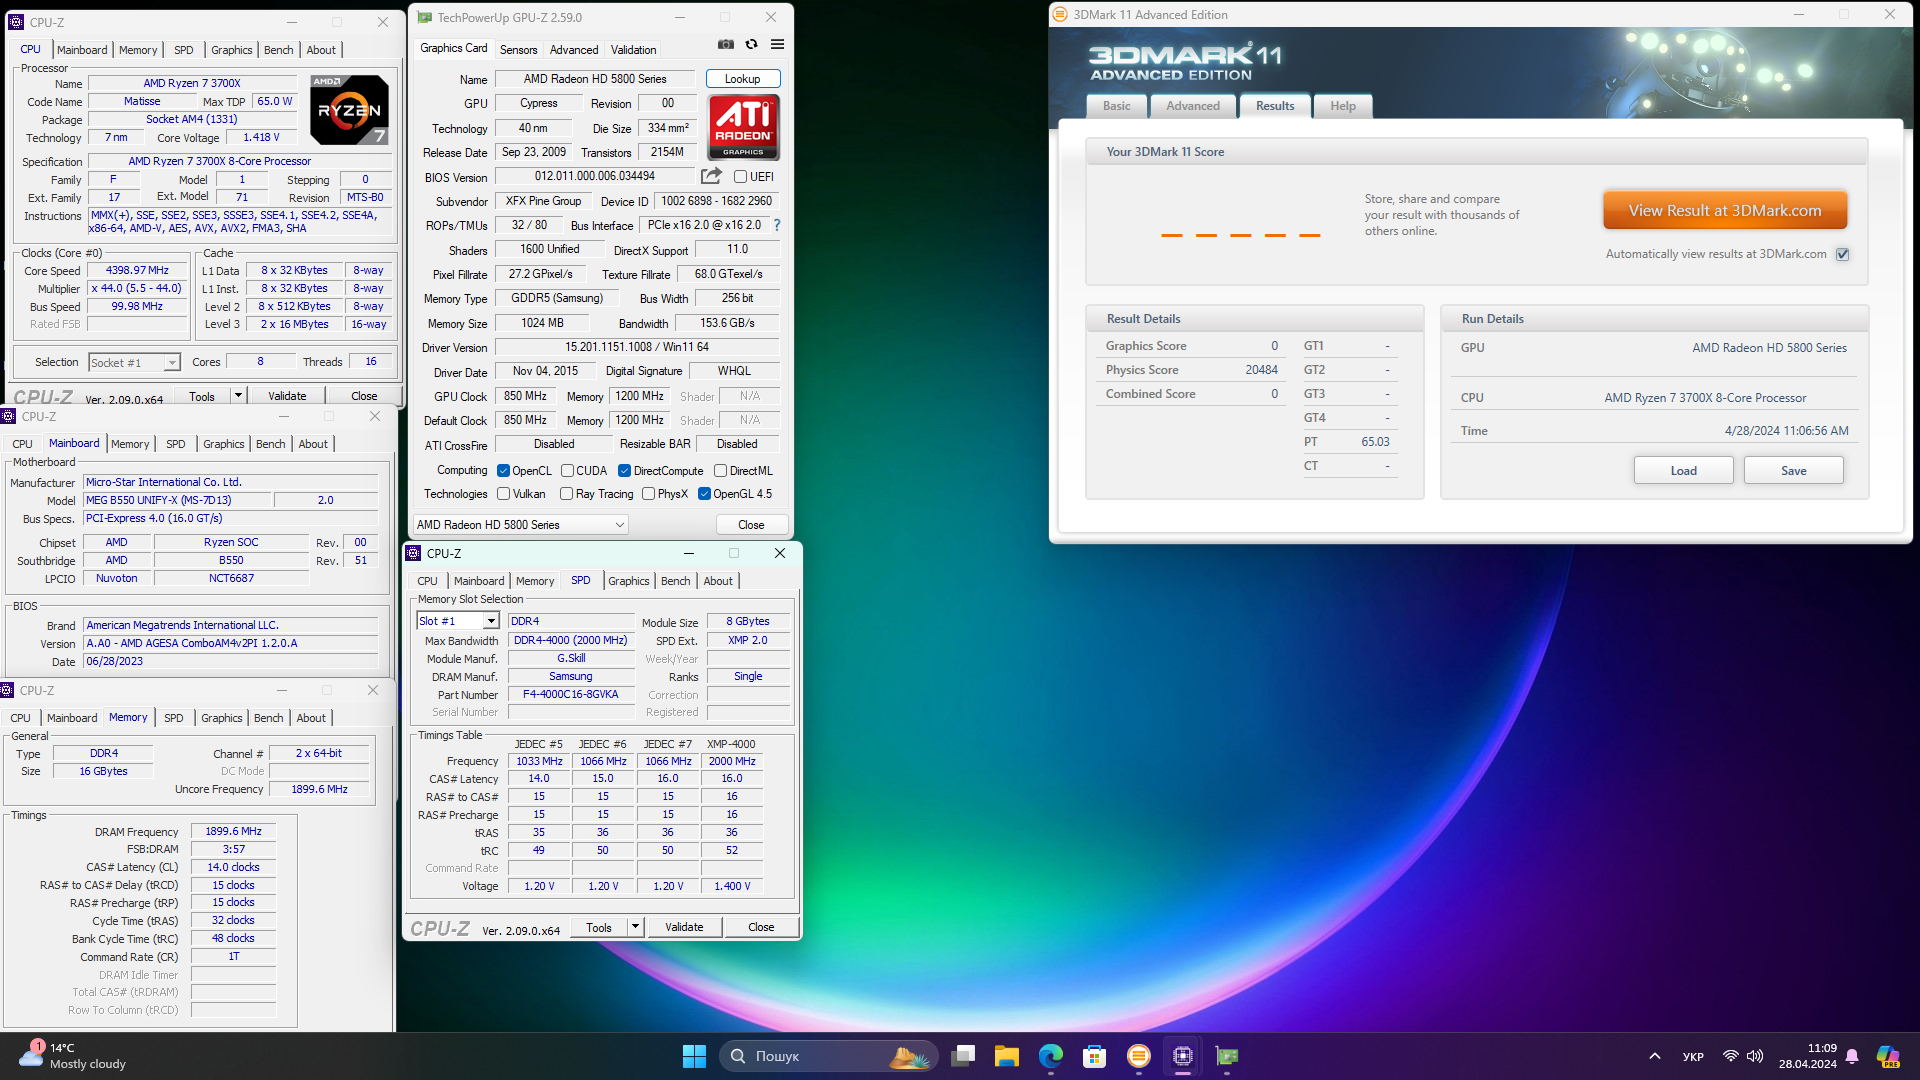Click Physics Score value 20484
Image resolution: width=1920 pixels, height=1080 pixels.
pos(1261,370)
